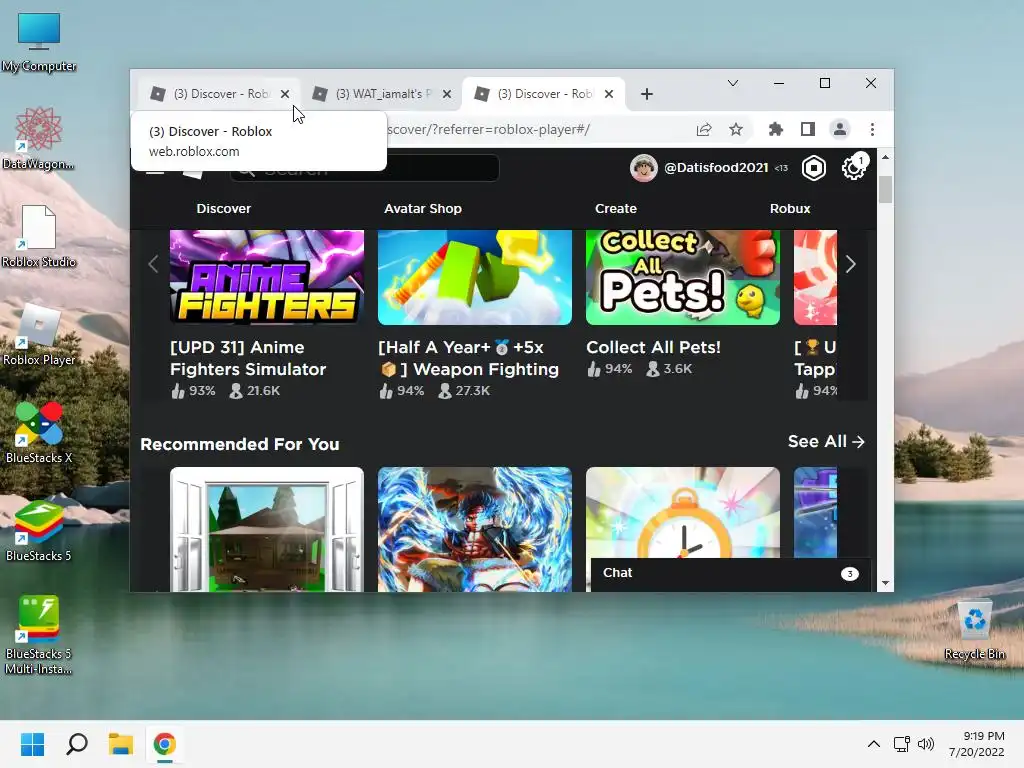Open the Windows Start menu
1024x768 pixels.
(x=32, y=744)
